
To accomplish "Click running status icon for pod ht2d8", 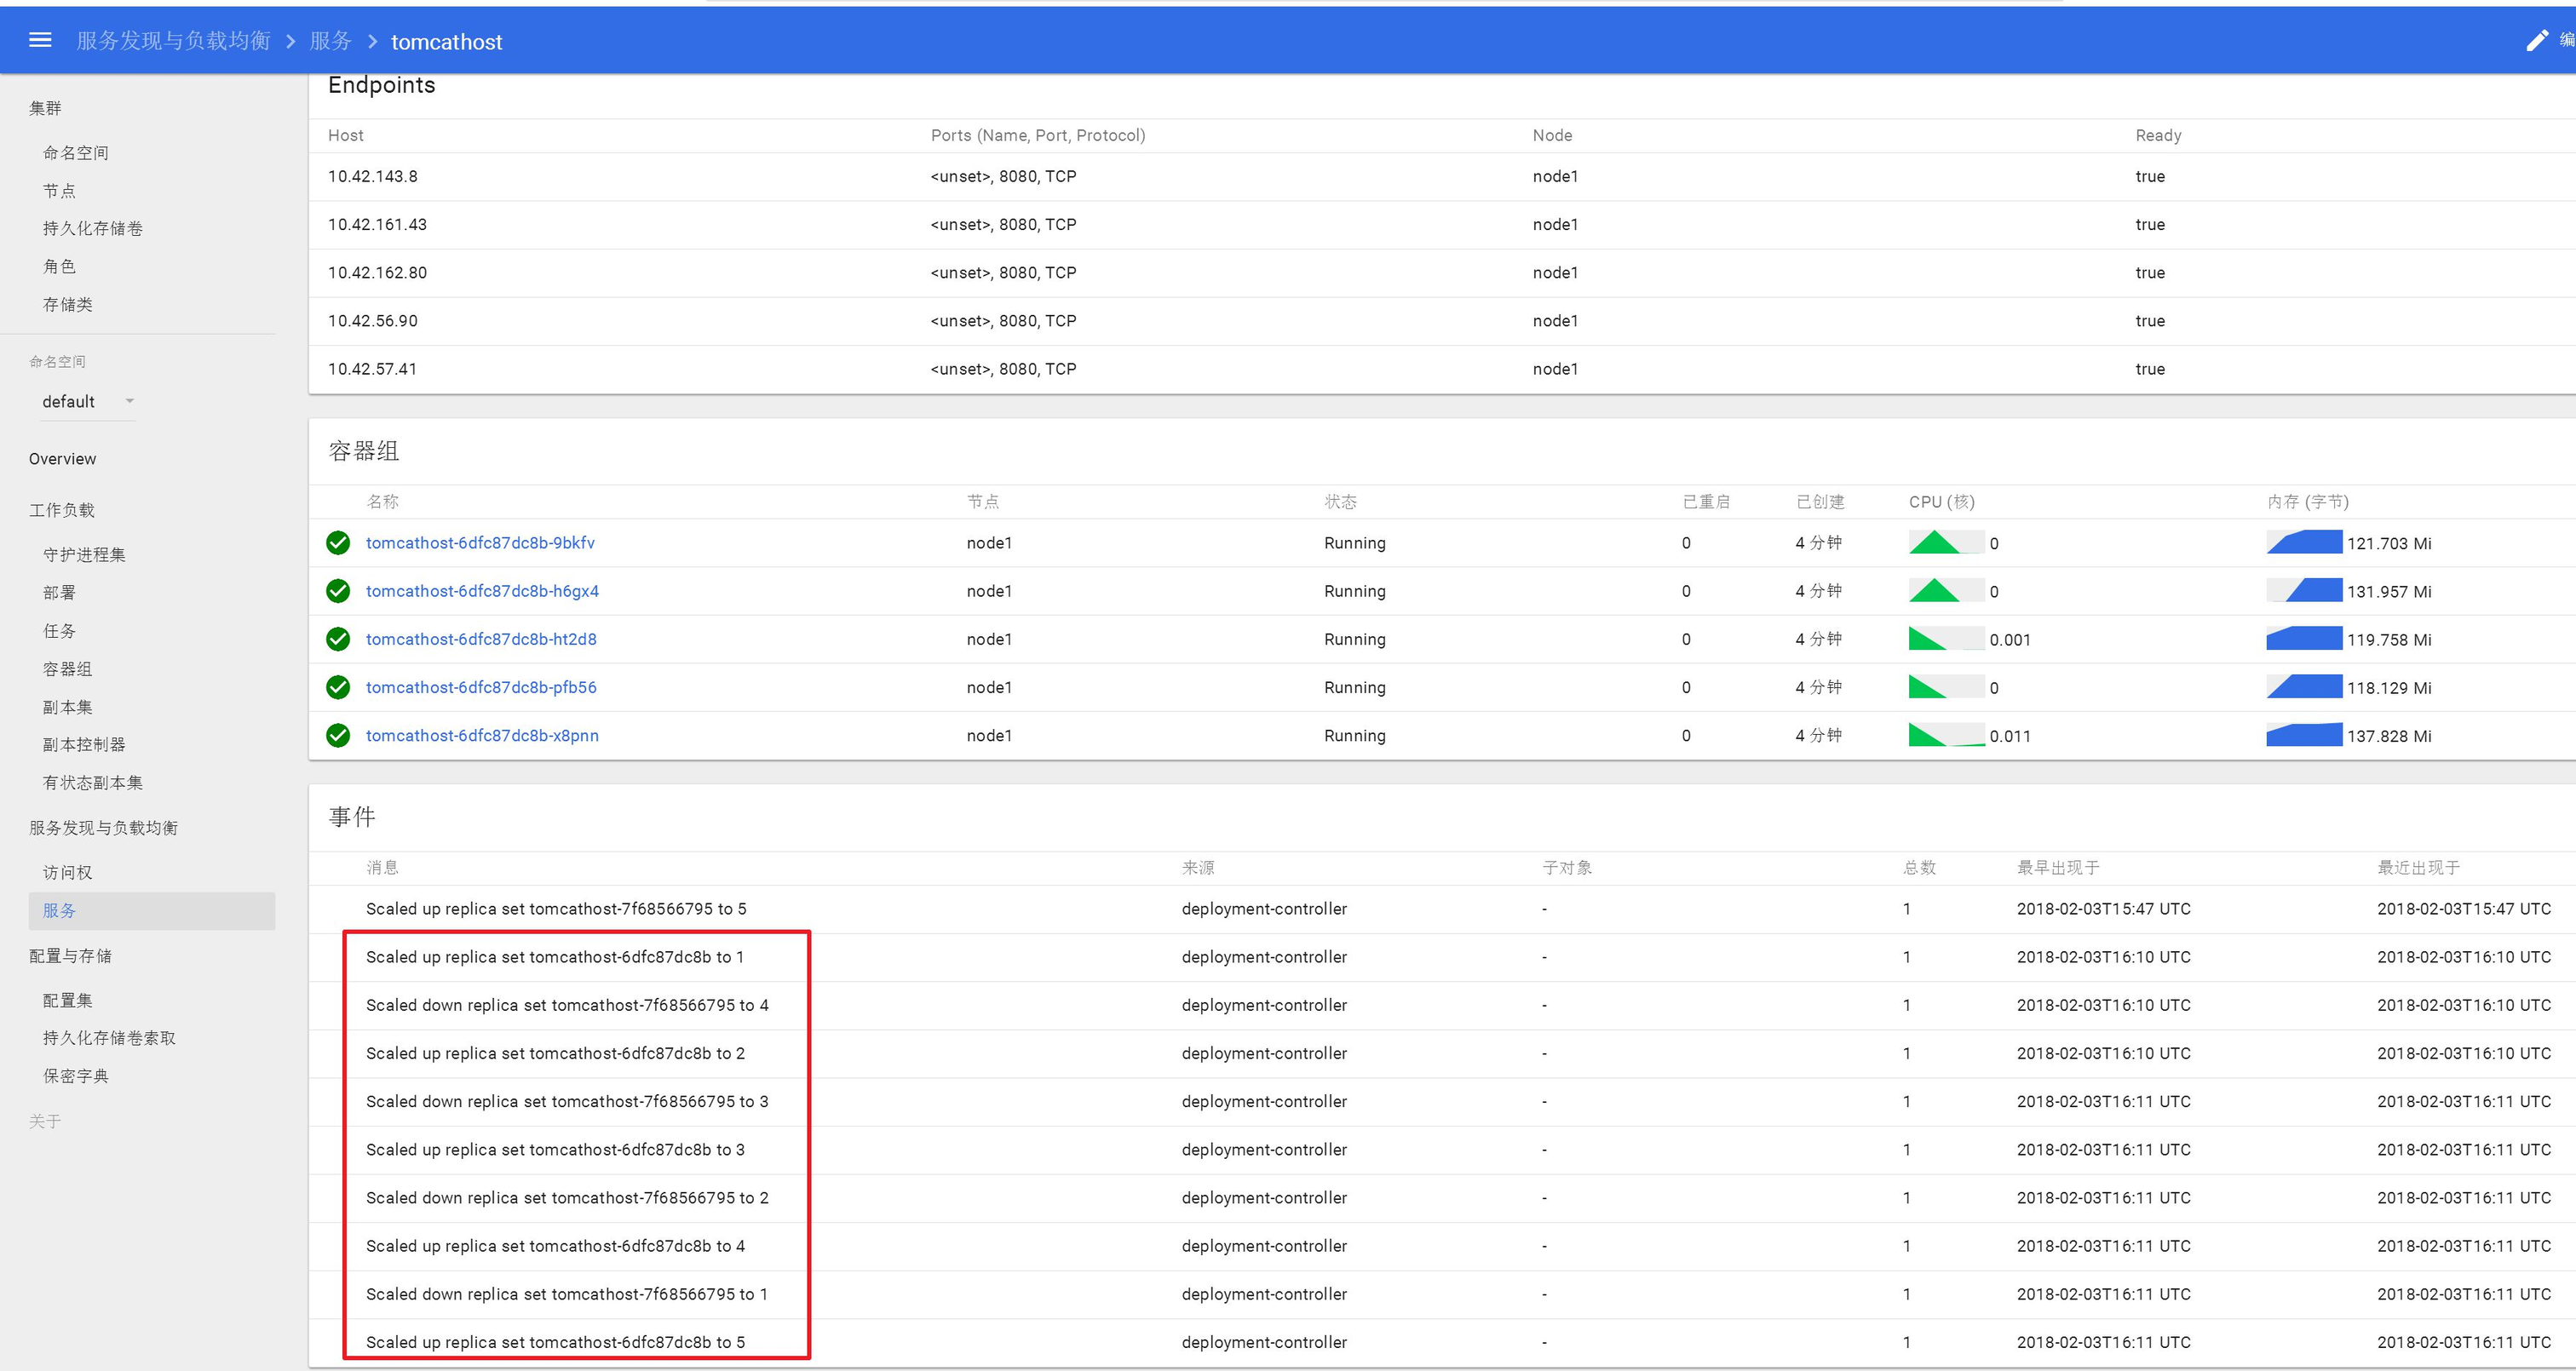I will tap(338, 639).
